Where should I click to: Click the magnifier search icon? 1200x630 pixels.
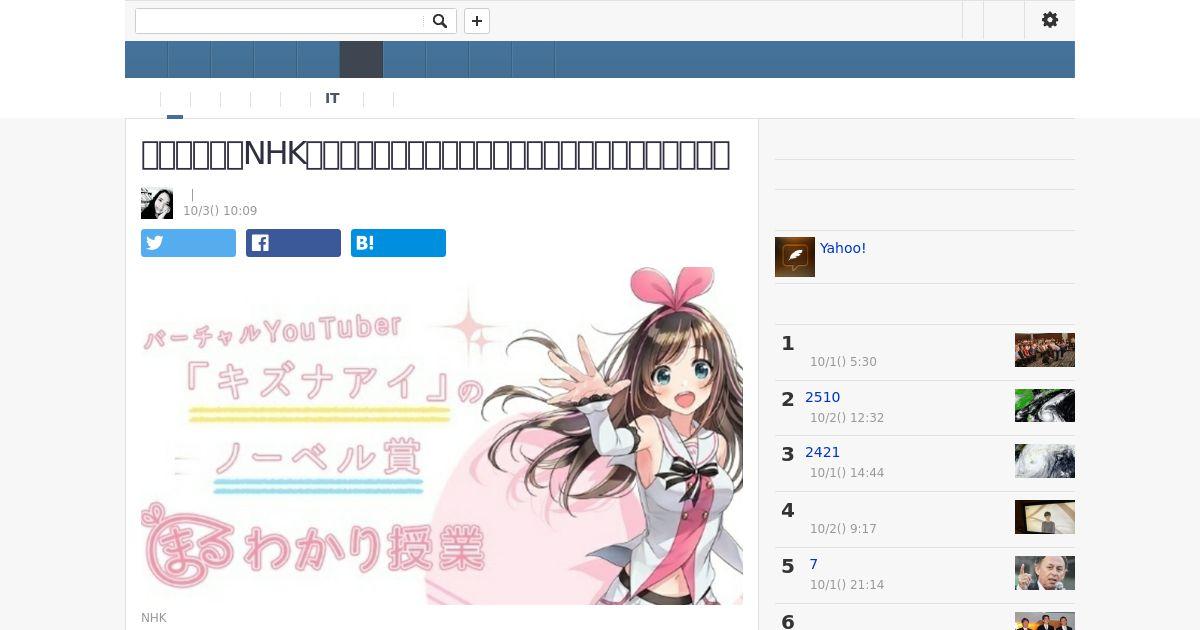(x=440, y=21)
